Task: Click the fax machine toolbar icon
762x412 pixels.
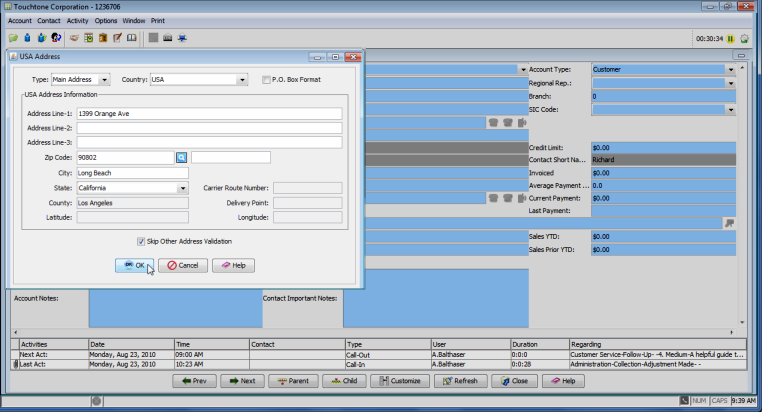Action: point(168,38)
